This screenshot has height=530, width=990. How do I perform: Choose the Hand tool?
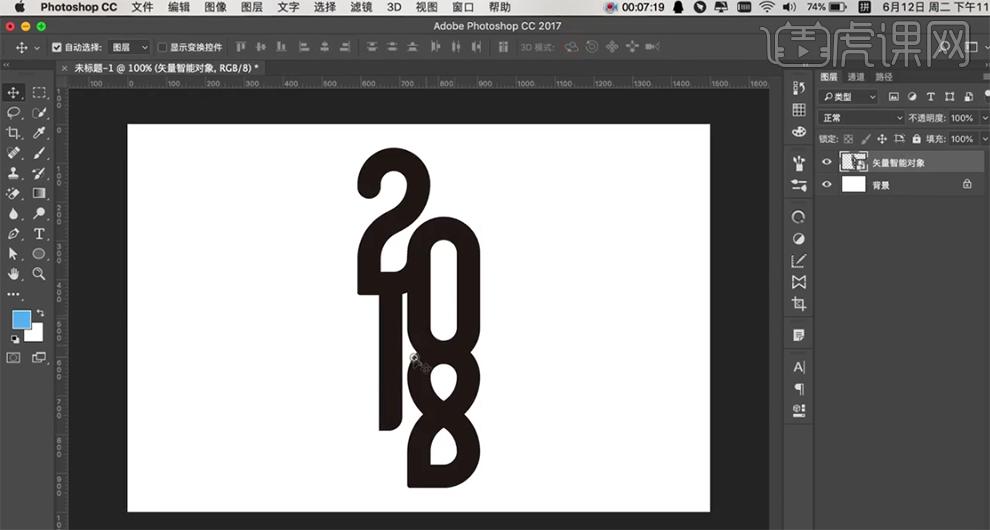click(14, 273)
